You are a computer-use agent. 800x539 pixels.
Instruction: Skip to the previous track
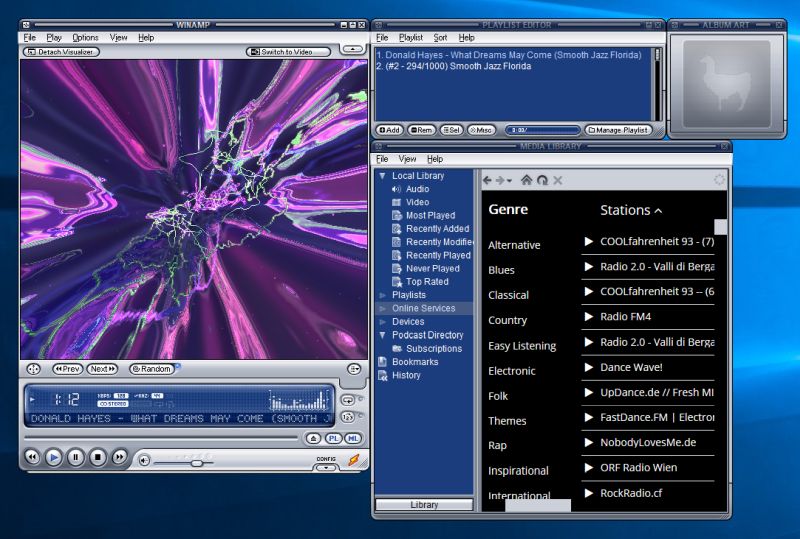tap(32, 457)
